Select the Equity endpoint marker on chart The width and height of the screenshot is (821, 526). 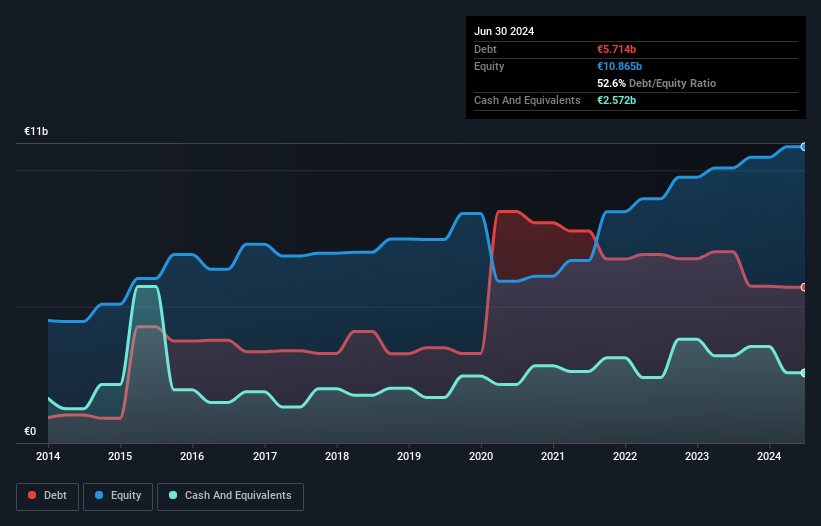point(804,147)
